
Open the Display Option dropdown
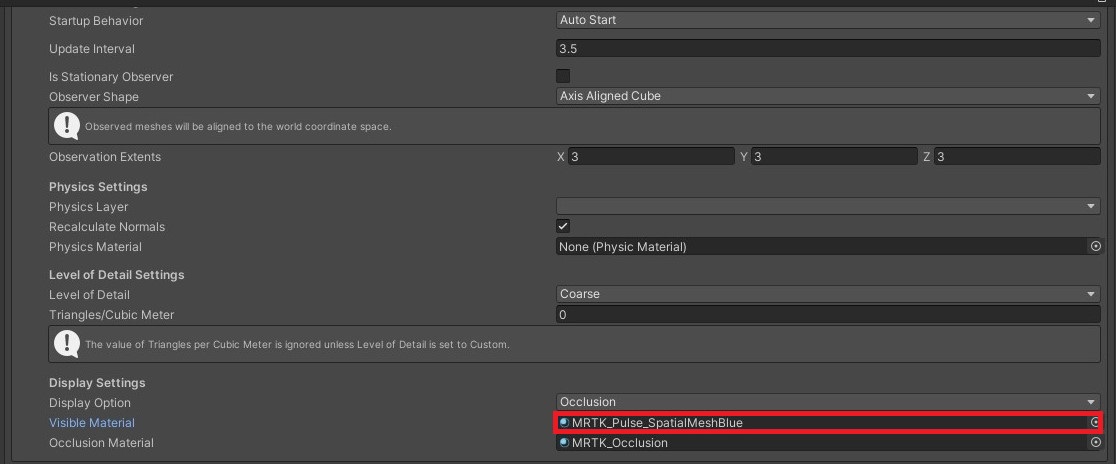[x=828, y=402]
